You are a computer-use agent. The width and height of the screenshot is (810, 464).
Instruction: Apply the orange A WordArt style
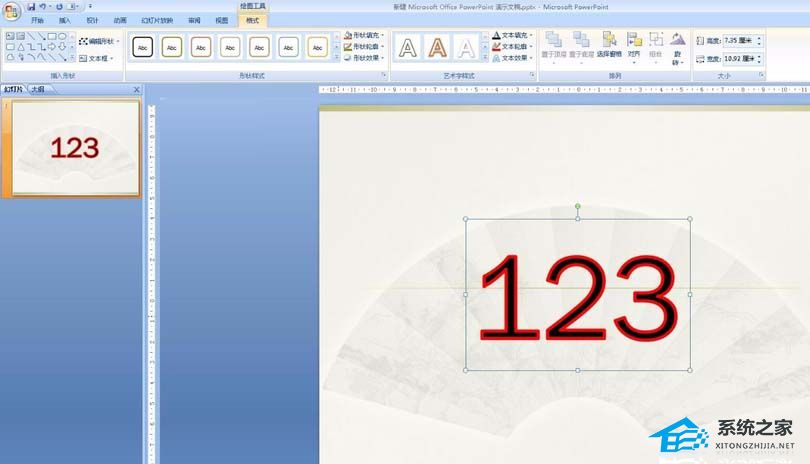pyautogui.click(x=438, y=48)
